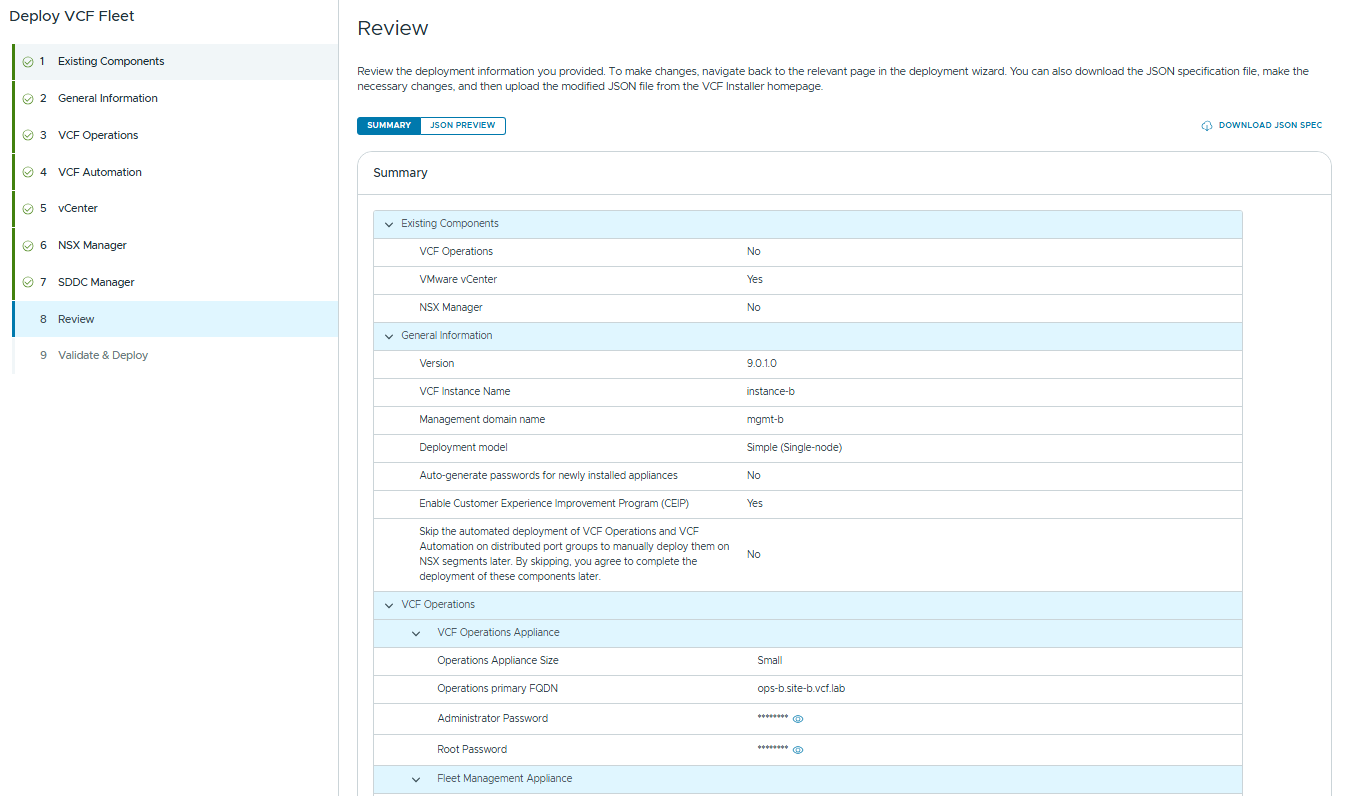Image resolution: width=1360 pixels, height=796 pixels.
Task: Go to the General Information wizard step
Action: coord(108,98)
